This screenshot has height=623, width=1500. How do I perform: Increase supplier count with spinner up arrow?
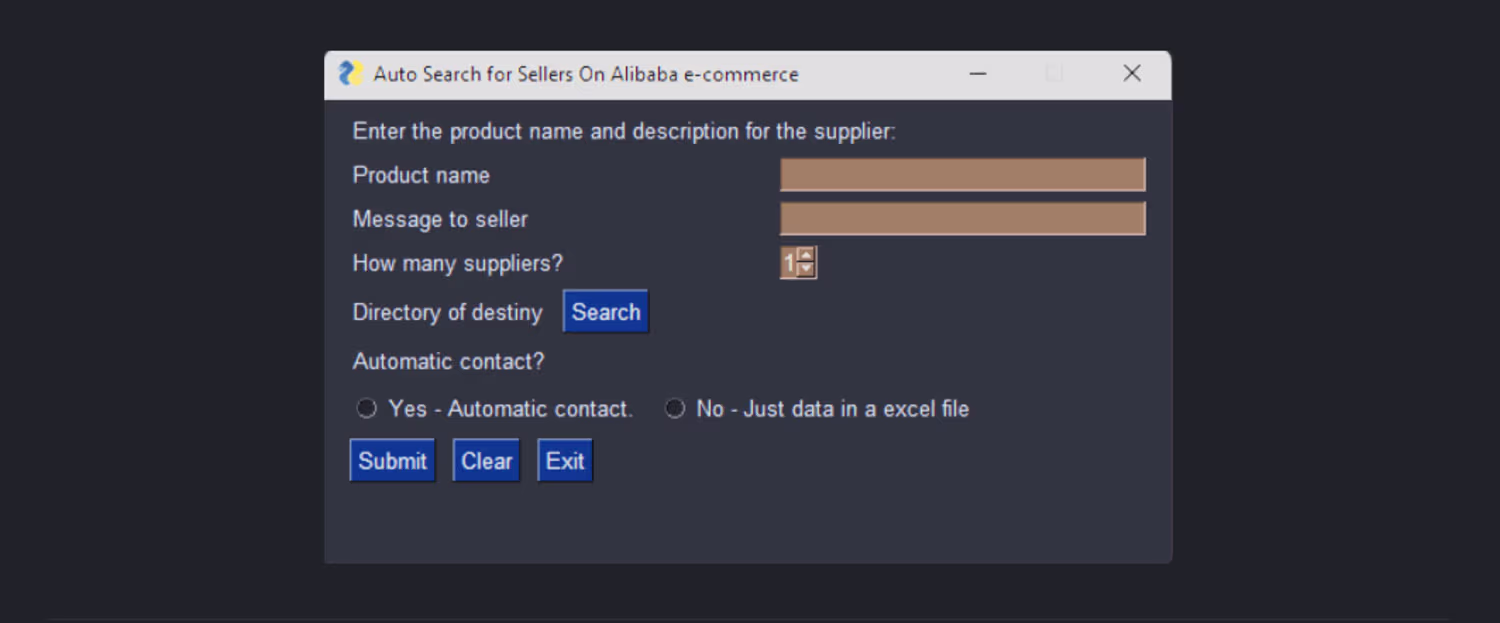[x=807, y=256]
